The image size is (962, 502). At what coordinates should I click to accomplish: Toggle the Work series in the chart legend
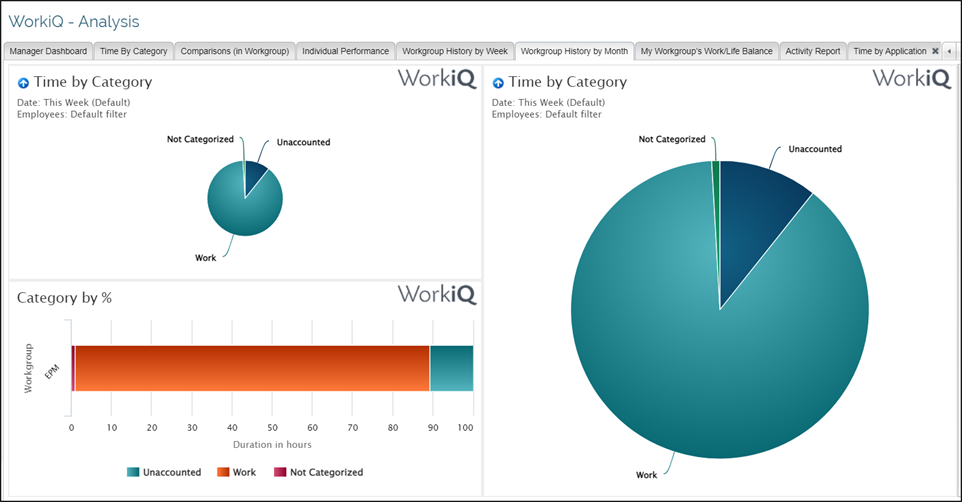(239, 472)
